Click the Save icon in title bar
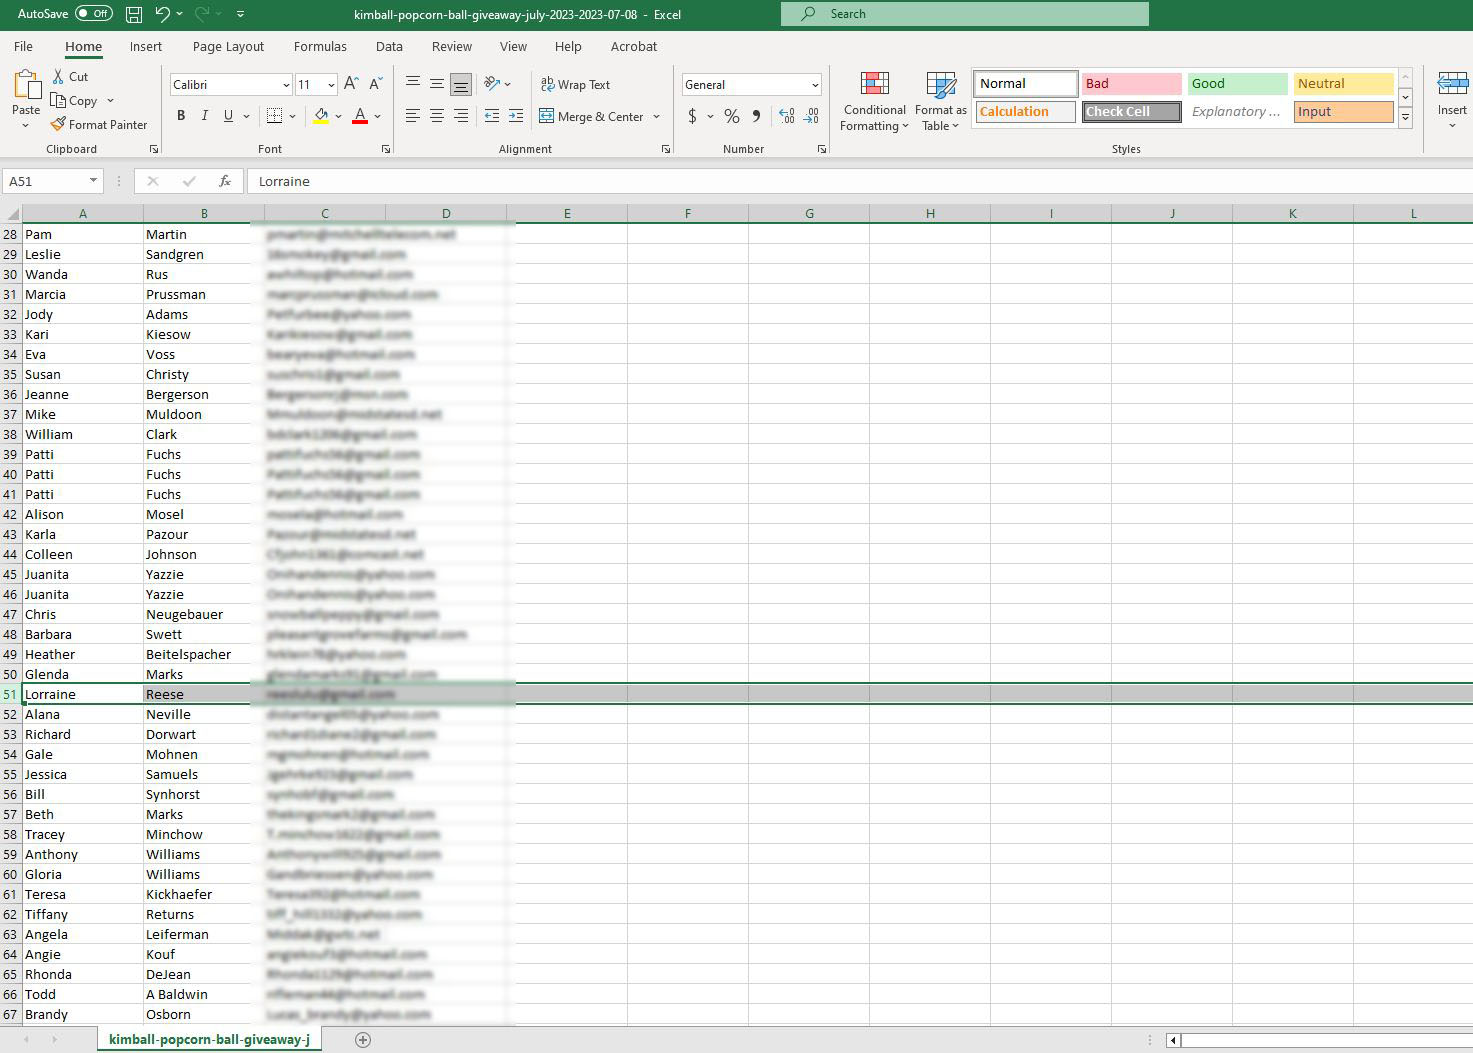1473x1053 pixels. 134,14
